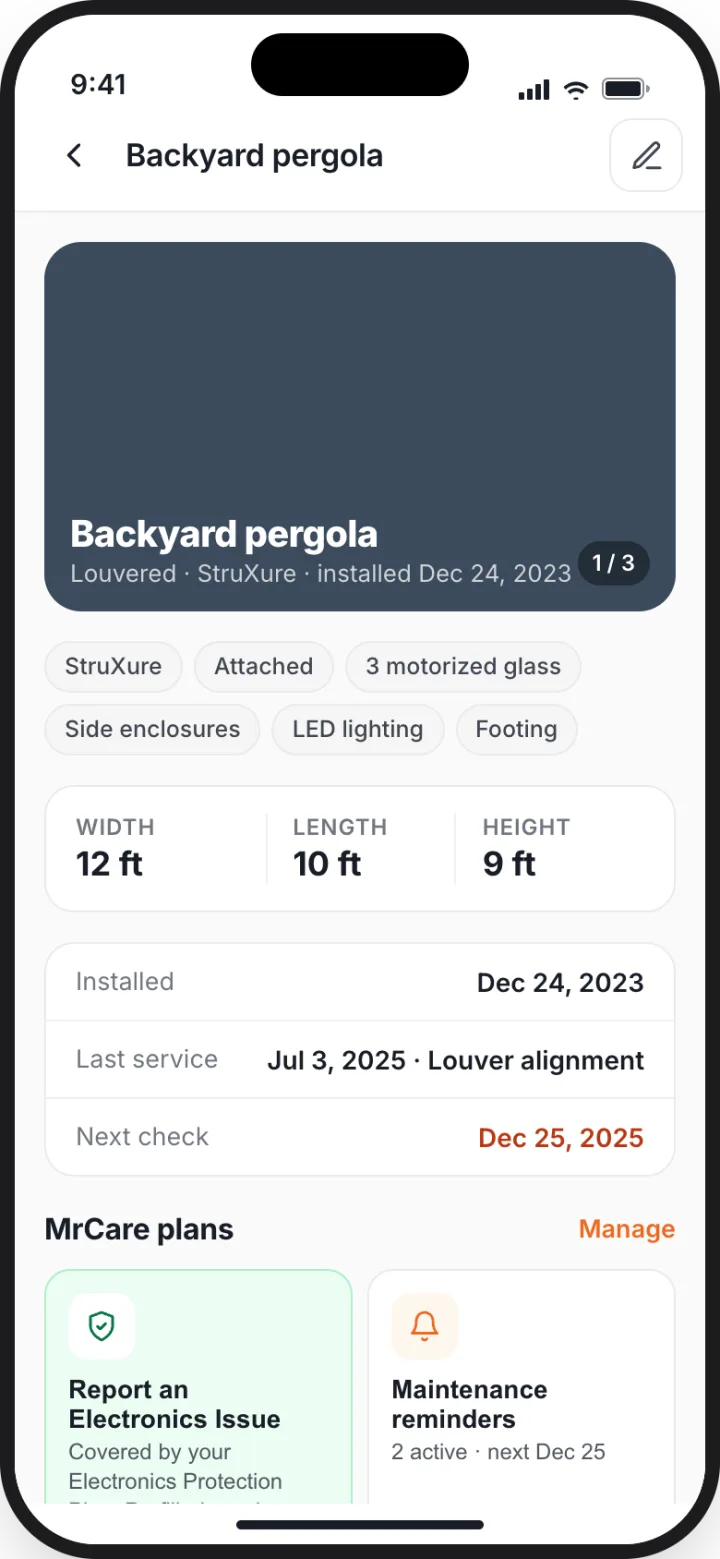Tap the Next check Dec 25, 2025 row

click(x=360, y=1137)
